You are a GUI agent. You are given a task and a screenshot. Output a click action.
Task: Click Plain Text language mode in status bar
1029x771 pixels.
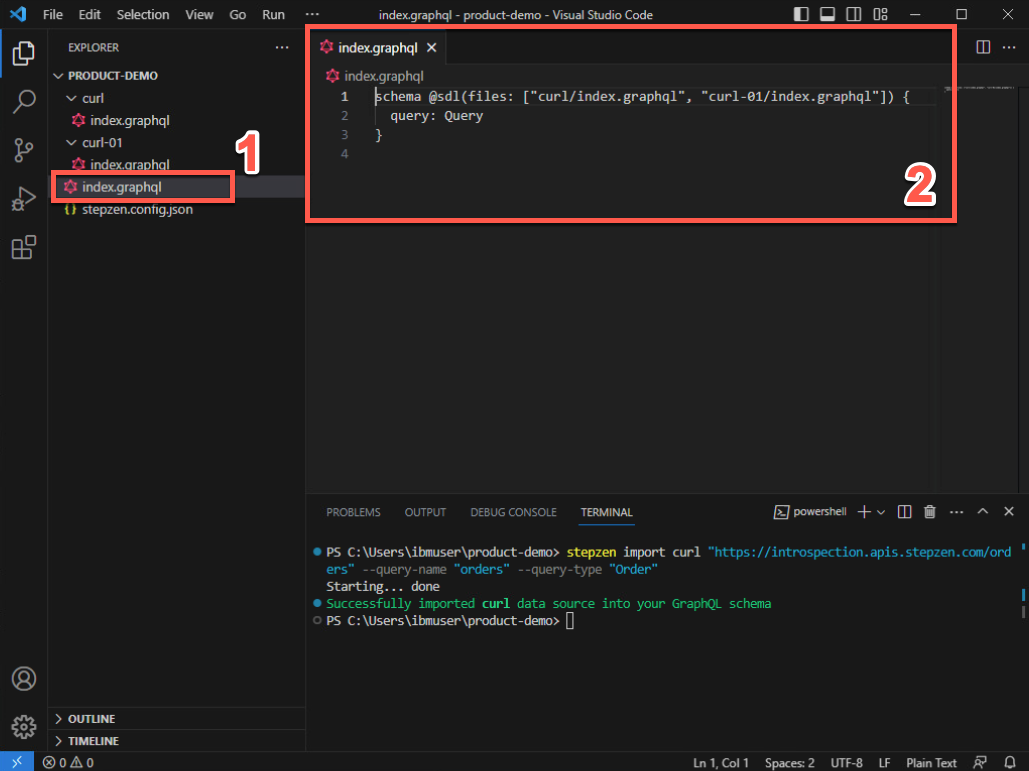931,763
